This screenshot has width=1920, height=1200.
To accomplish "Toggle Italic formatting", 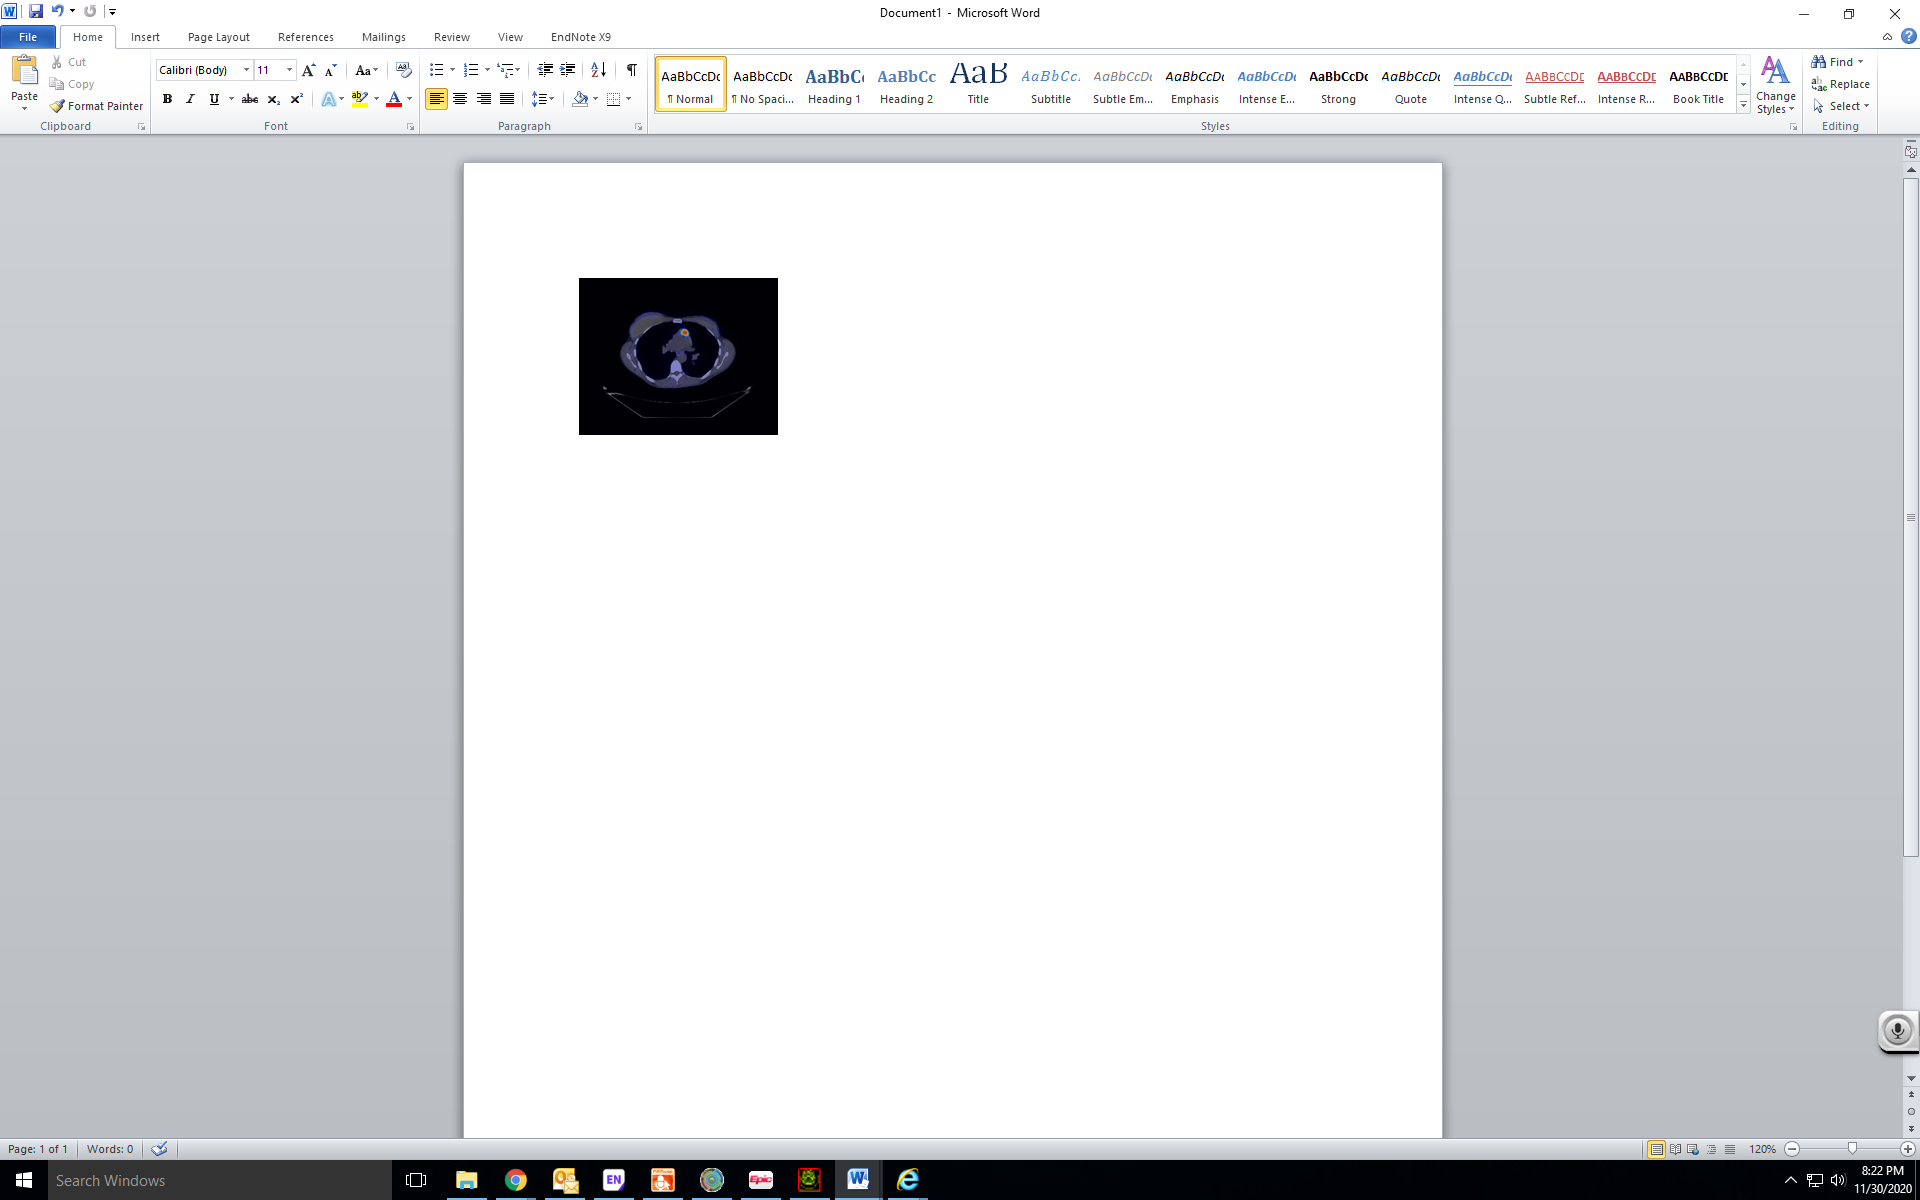I will pos(190,99).
